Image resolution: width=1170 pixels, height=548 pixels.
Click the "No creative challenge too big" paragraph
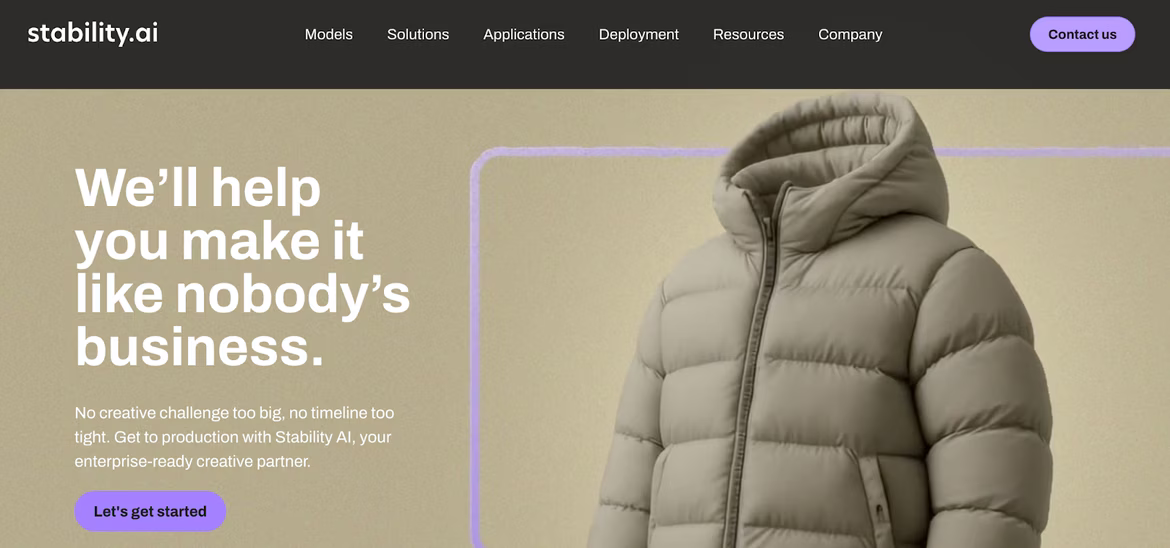pyautogui.click(x=234, y=437)
